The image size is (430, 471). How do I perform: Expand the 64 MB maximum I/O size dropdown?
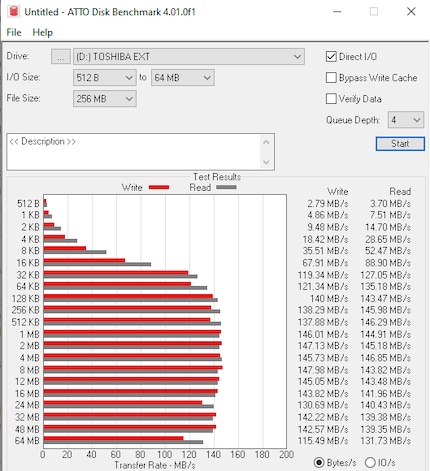pos(183,78)
